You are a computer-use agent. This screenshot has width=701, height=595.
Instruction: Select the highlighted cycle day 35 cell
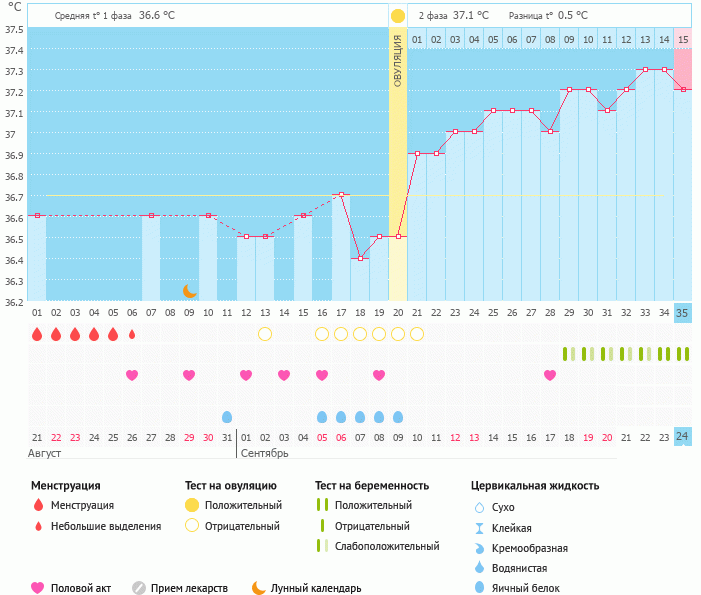[x=682, y=313]
